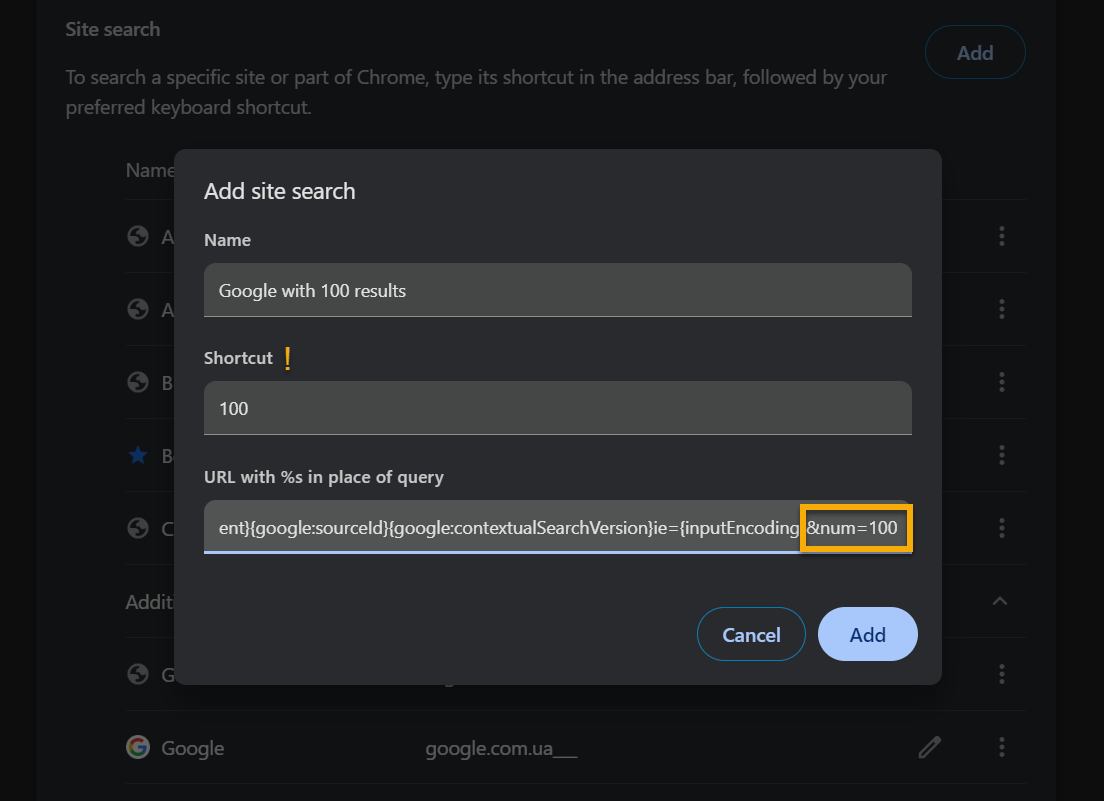The image size is (1104, 801).
Task: Click into the Shortcut field showing 100
Action: click(557, 408)
